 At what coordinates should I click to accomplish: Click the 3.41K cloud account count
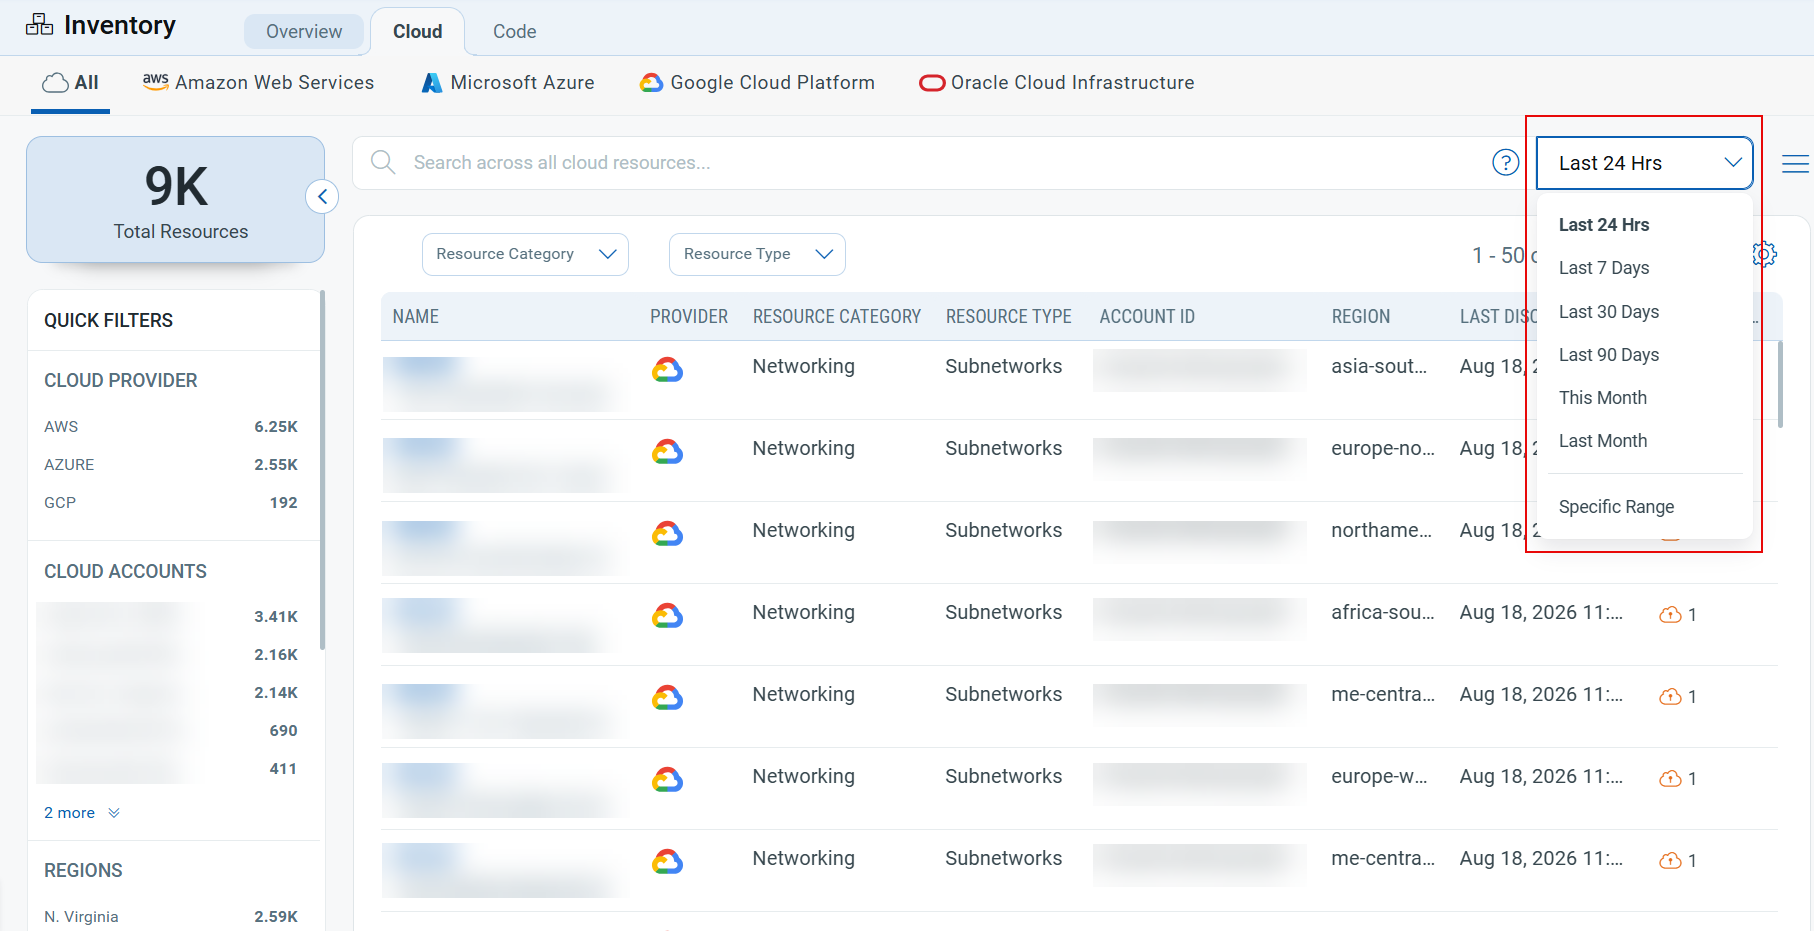click(x=276, y=617)
